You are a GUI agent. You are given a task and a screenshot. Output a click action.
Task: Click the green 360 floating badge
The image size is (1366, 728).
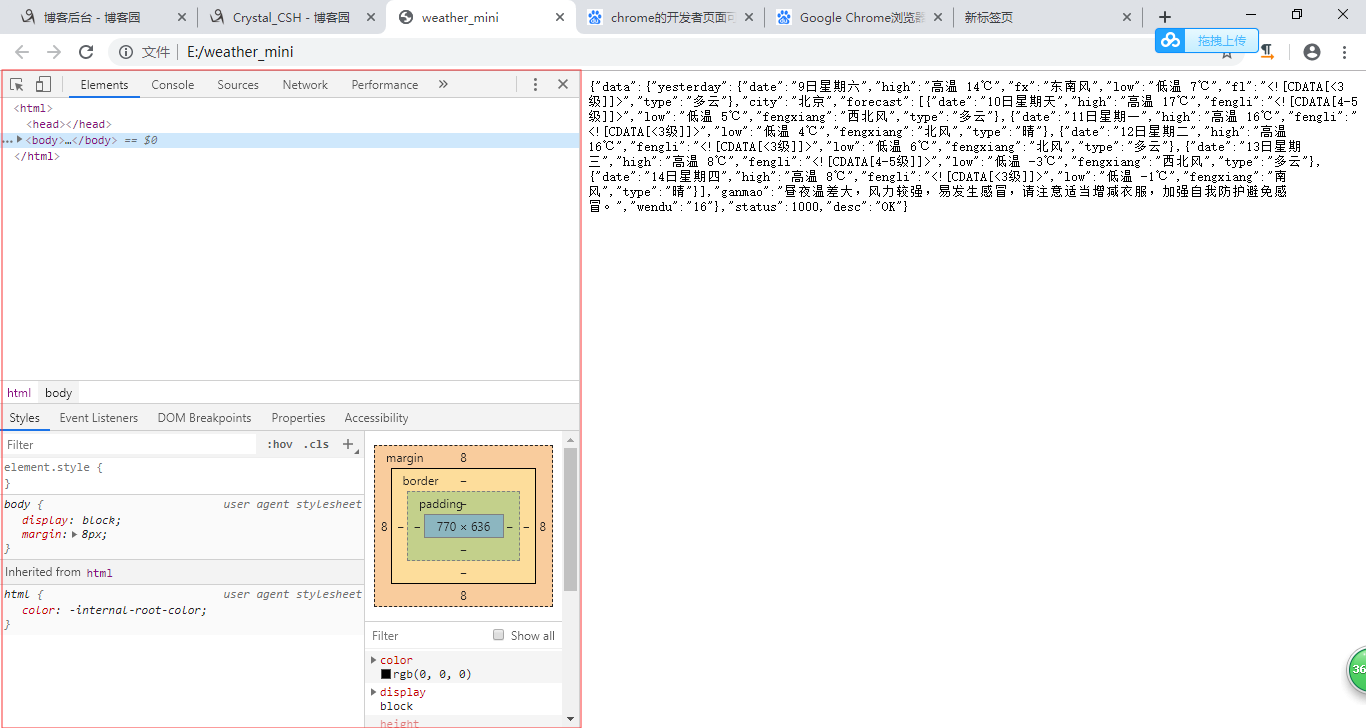(1356, 670)
